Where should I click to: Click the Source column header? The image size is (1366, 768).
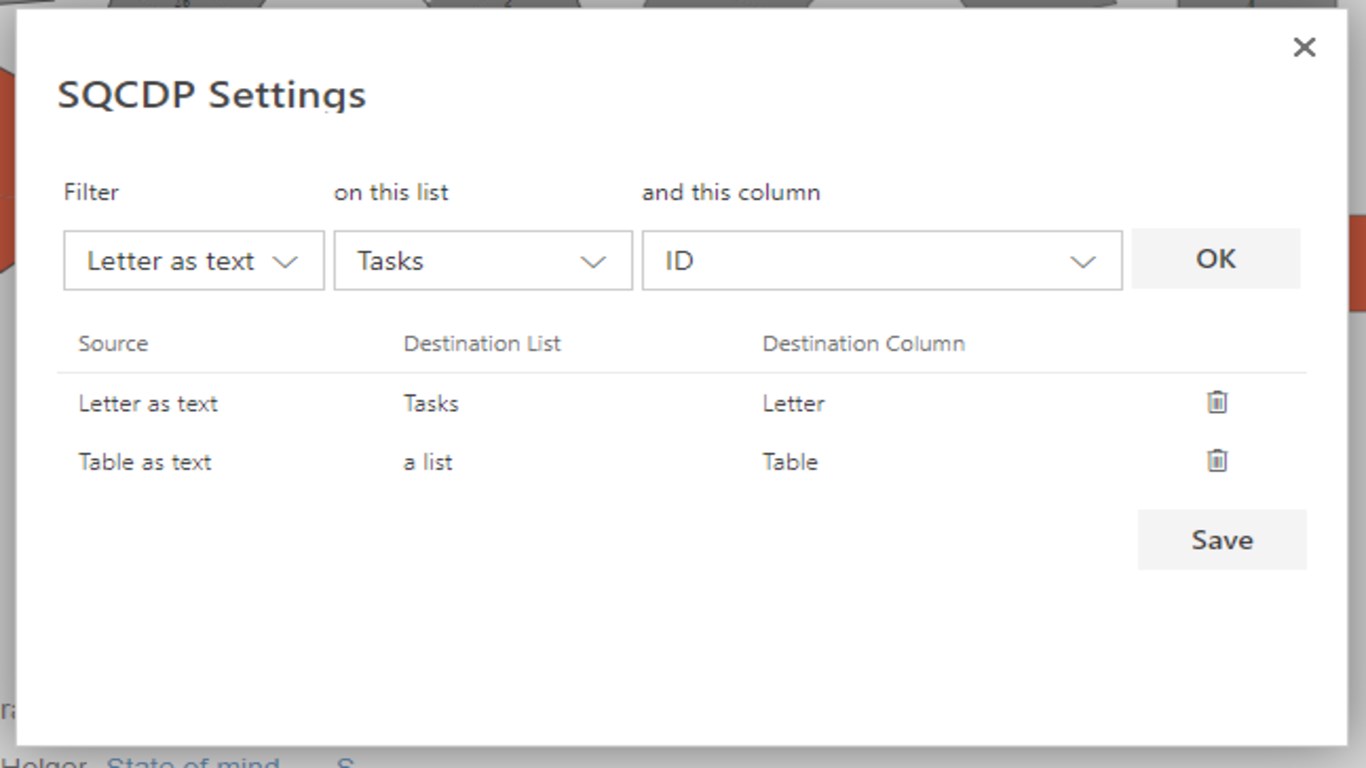pyautogui.click(x=113, y=344)
